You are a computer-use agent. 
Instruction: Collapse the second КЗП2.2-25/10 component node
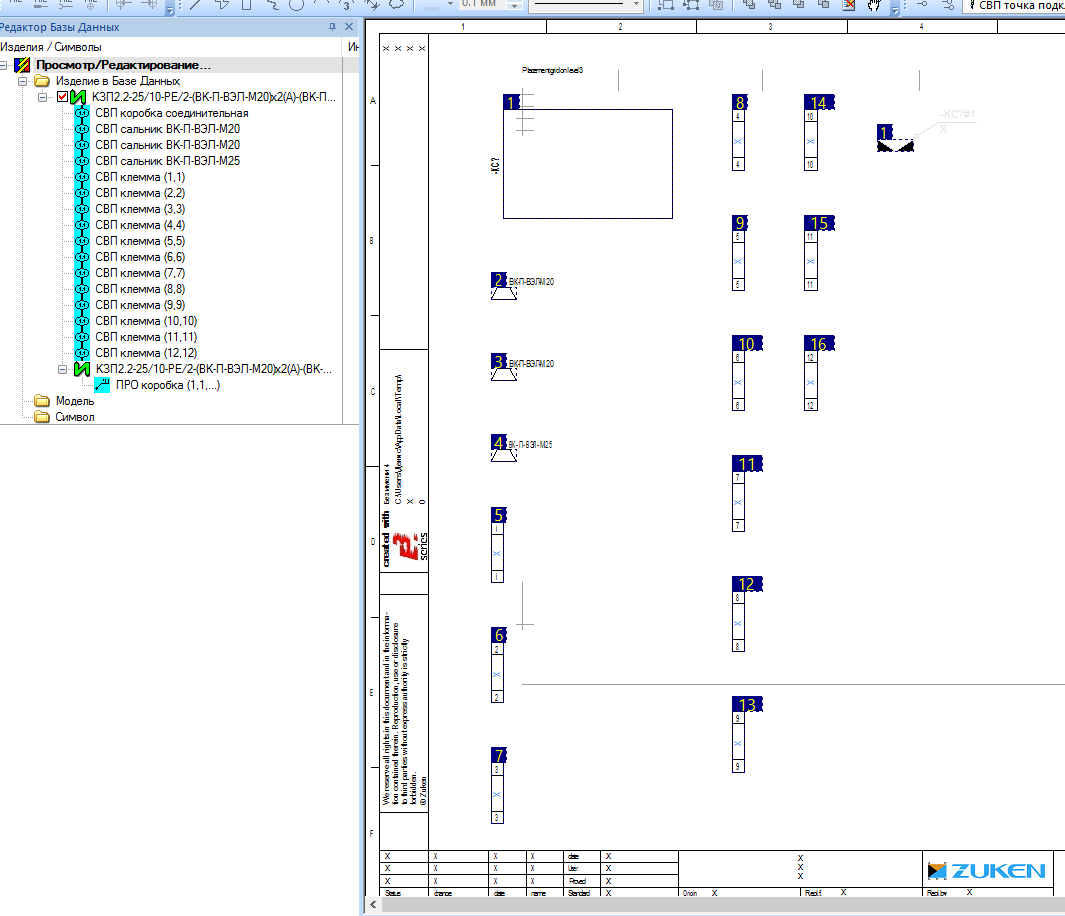click(x=62, y=369)
